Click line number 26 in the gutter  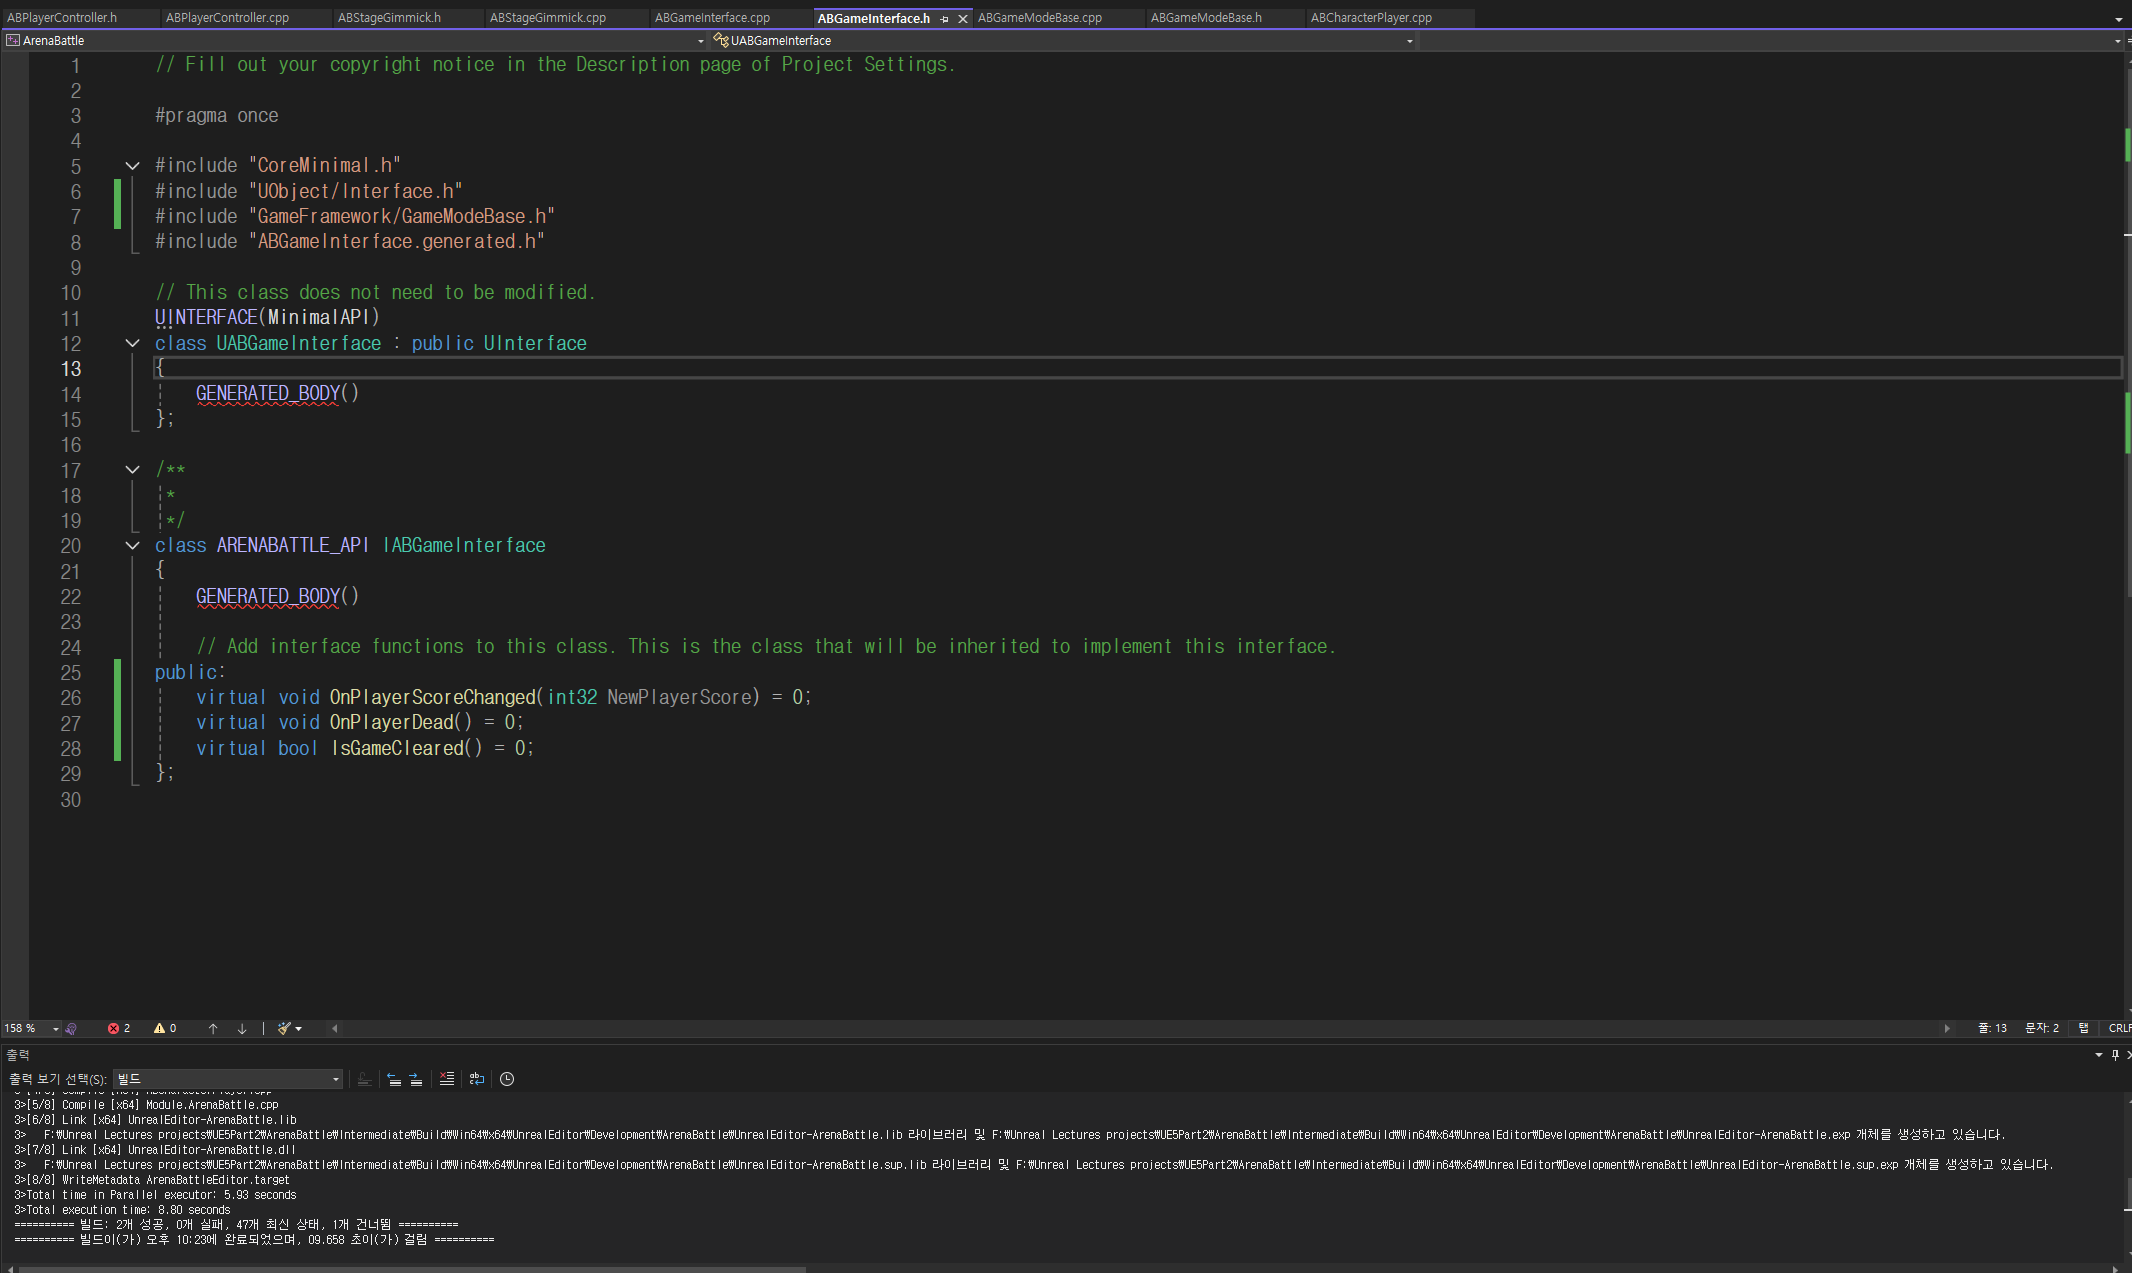(70, 698)
